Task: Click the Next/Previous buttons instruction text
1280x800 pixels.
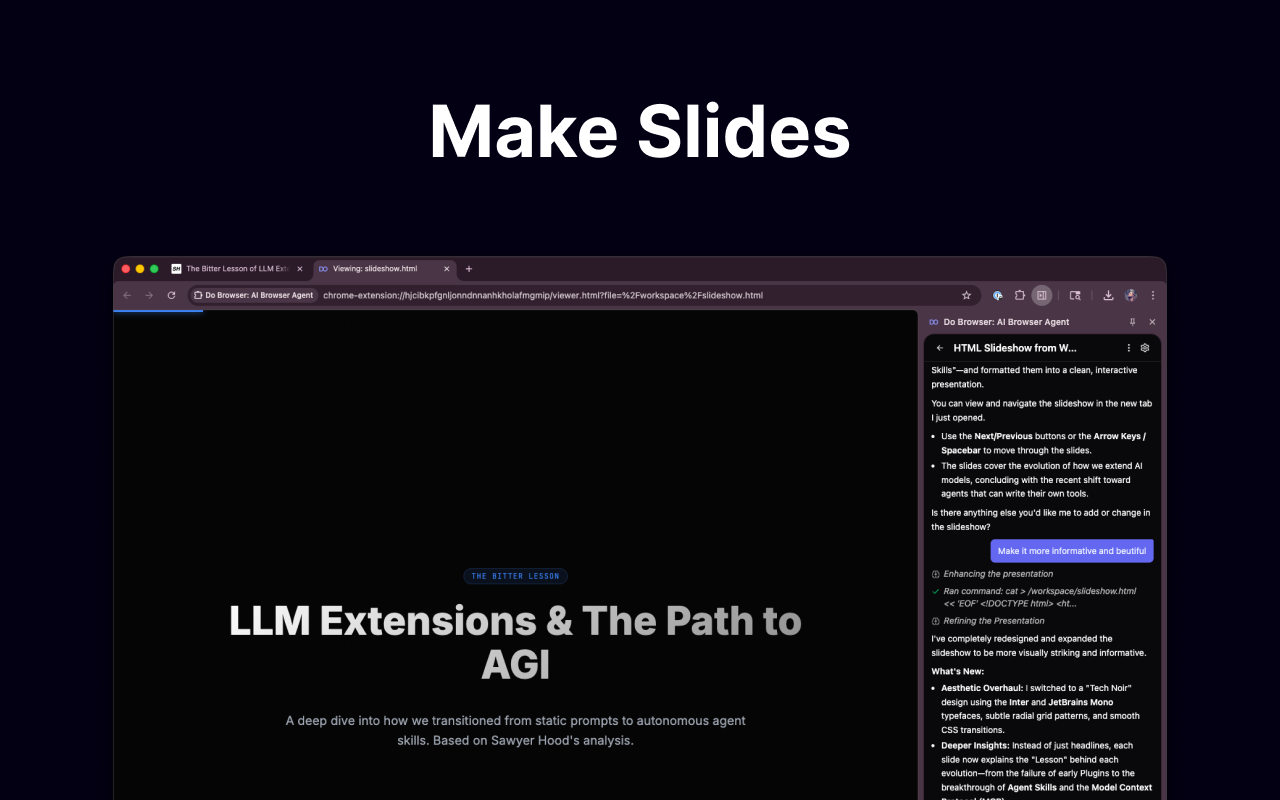Action: (x=1044, y=443)
